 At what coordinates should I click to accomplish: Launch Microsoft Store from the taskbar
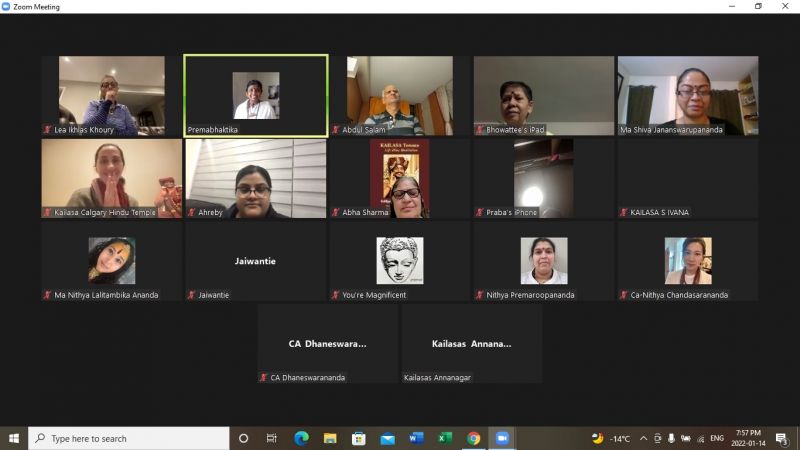(x=359, y=438)
